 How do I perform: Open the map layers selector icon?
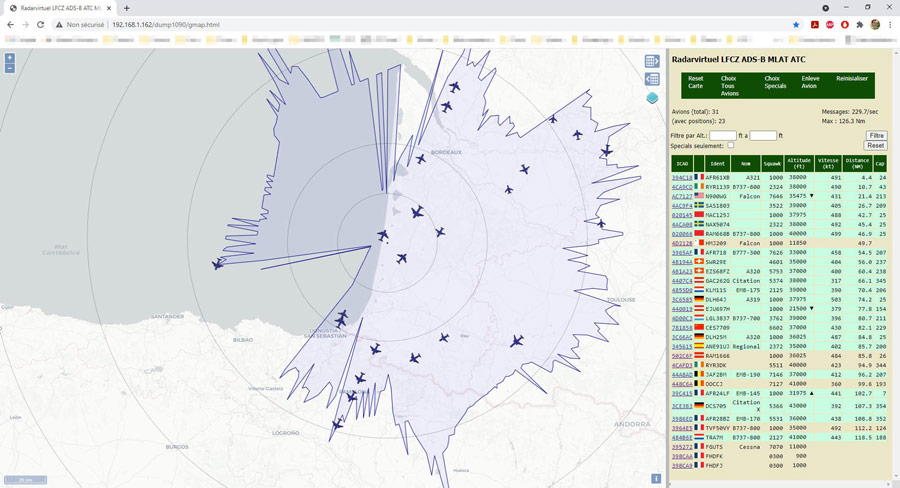(x=652, y=98)
